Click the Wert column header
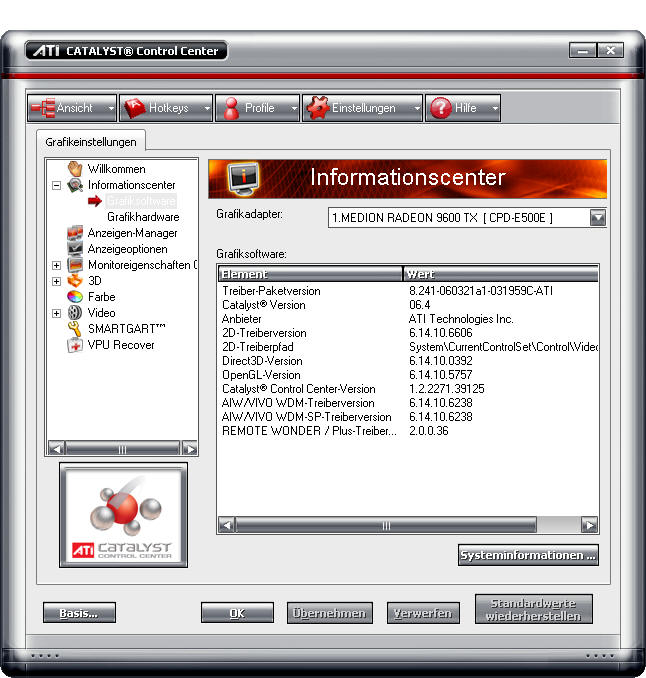Screen dimensions: 646x678 (501, 274)
